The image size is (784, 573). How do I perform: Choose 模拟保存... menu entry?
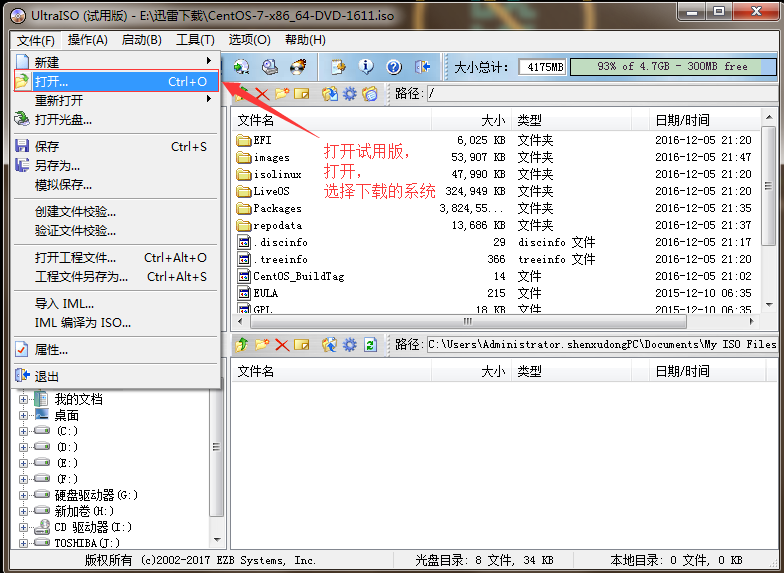click(116, 185)
